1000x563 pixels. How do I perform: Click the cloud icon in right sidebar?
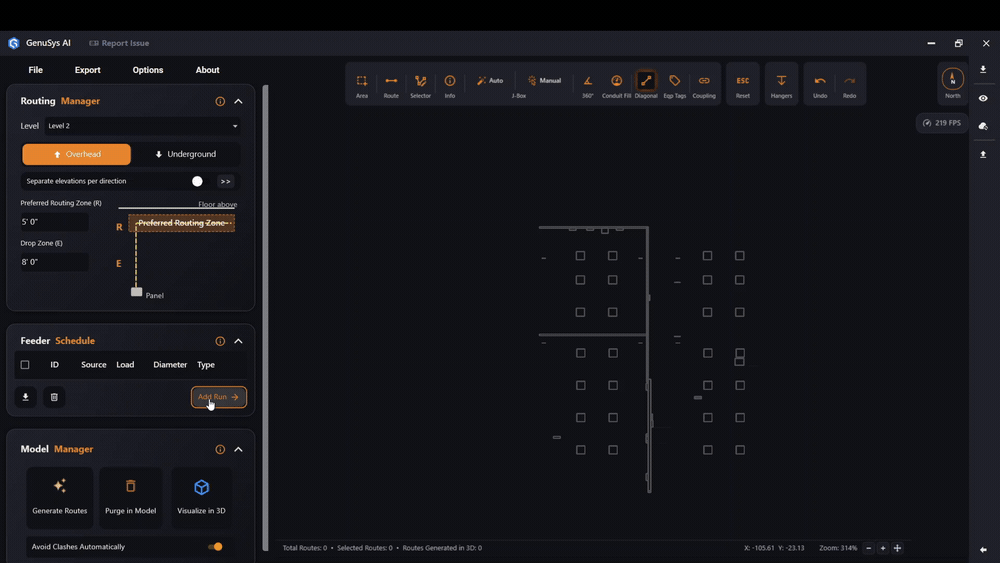click(x=983, y=126)
